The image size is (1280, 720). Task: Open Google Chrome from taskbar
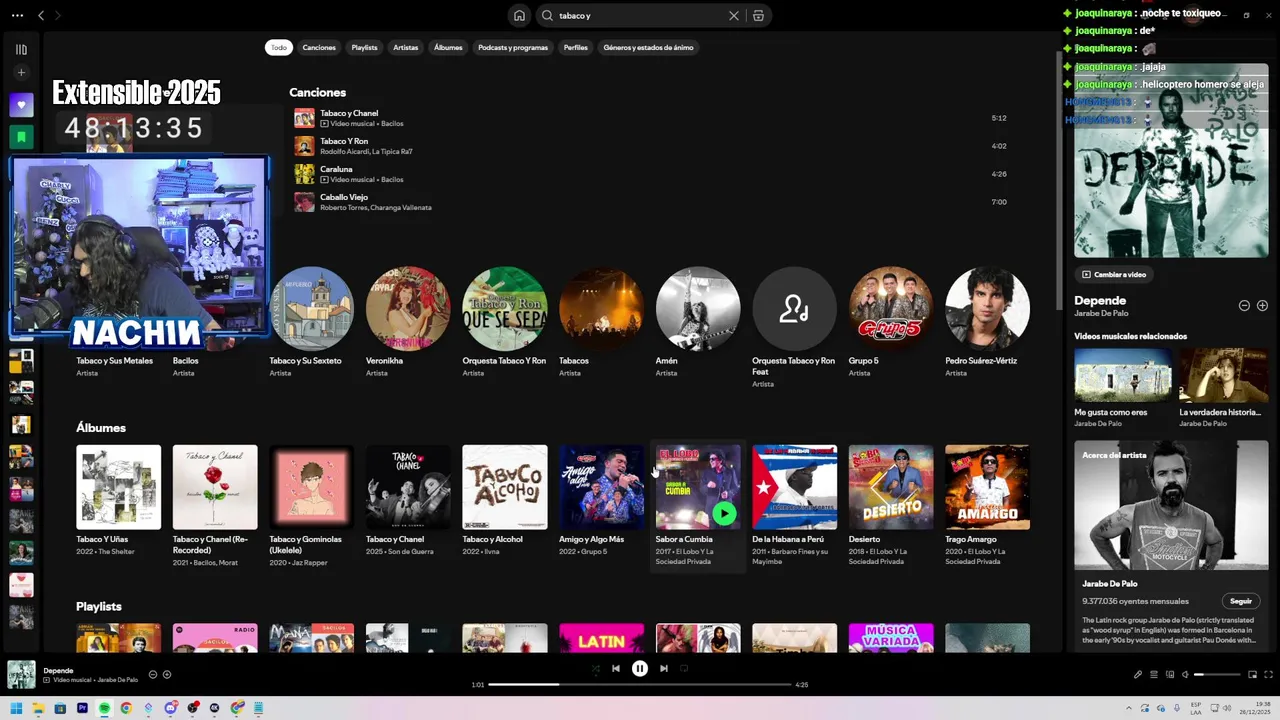click(126, 708)
